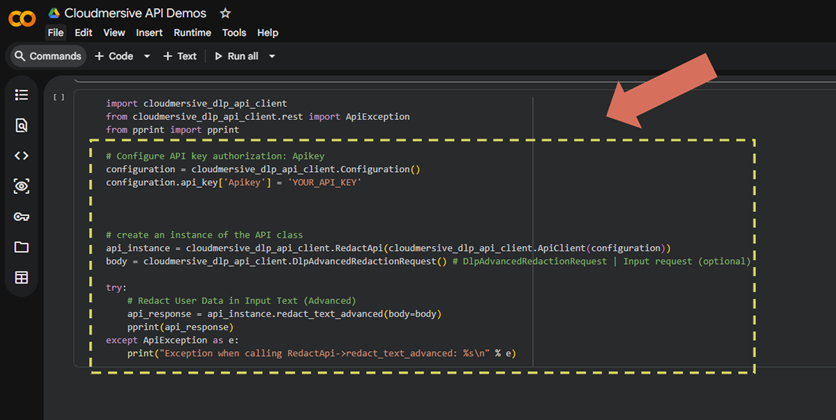Screen dimensions: 836x420
Task: Open the Help menu
Action: (268, 33)
